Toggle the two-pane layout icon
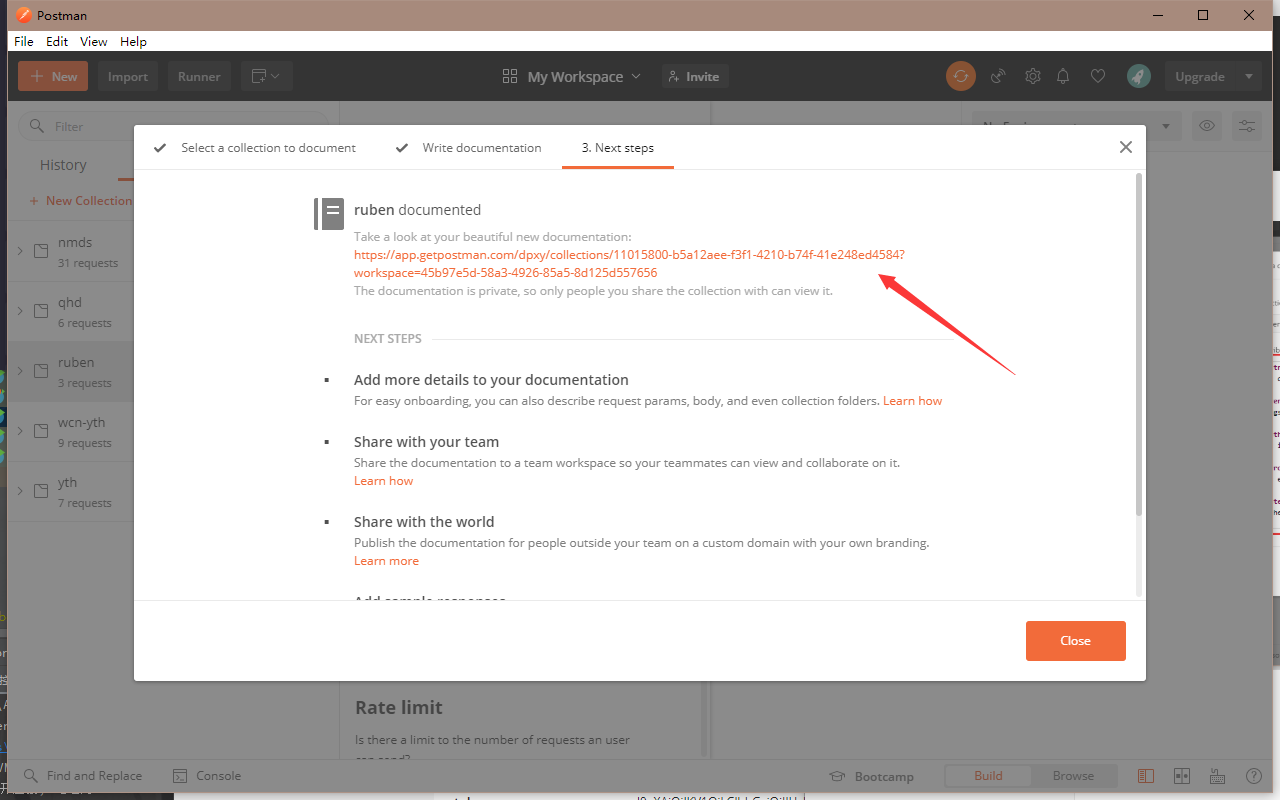 pyautogui.click(x=1146, y=776)
